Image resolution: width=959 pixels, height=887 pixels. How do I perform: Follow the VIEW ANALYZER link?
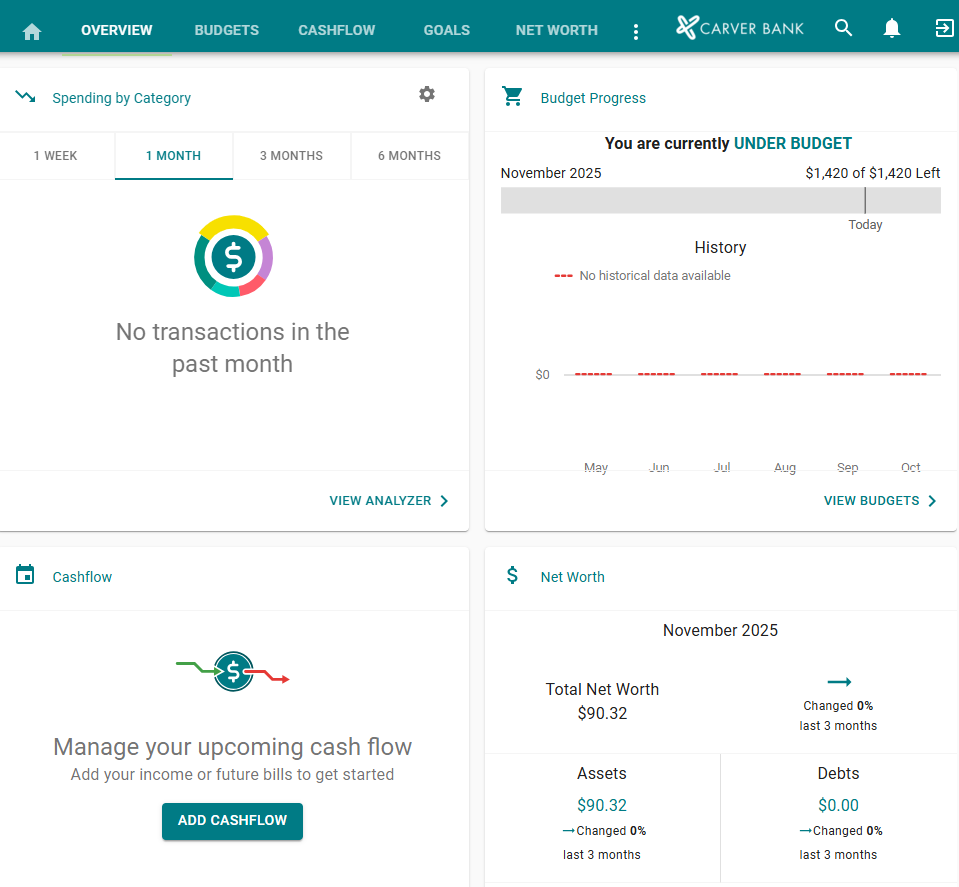[x=389, y=501]
